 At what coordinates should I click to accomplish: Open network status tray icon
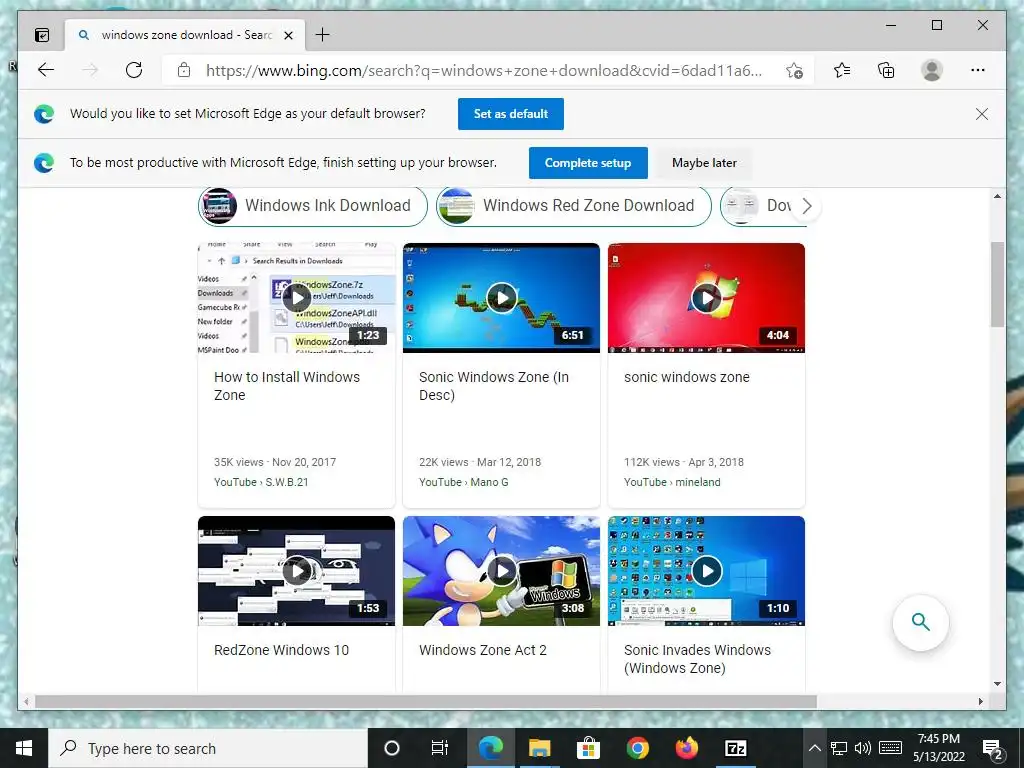(x=839, y=748)
